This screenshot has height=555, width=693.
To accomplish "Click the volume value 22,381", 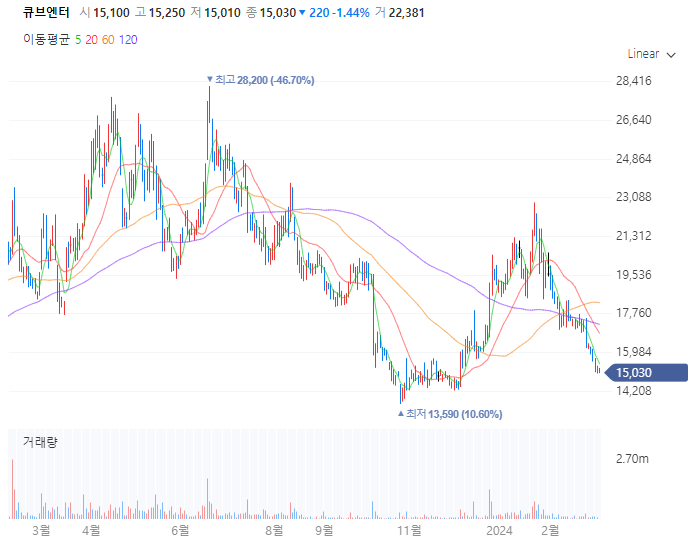I will click(x=407, y=13).
